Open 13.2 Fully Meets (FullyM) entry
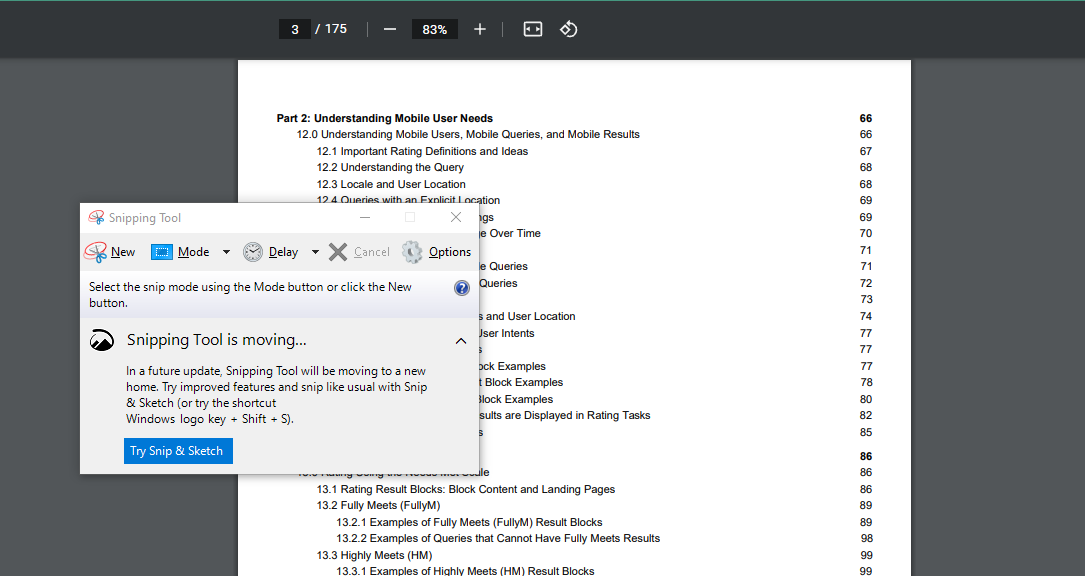Viewport: 1085px width, 576px height. 379,505
